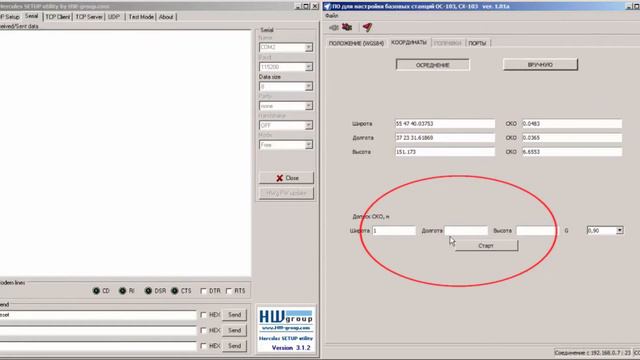Switch to the UDP tab
Screen dimensions: 640x360
click(114, 17)
